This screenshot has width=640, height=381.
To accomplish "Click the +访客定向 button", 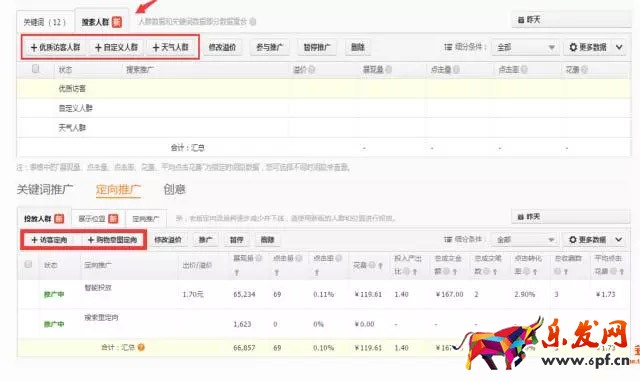I will (x=49, y=240).
